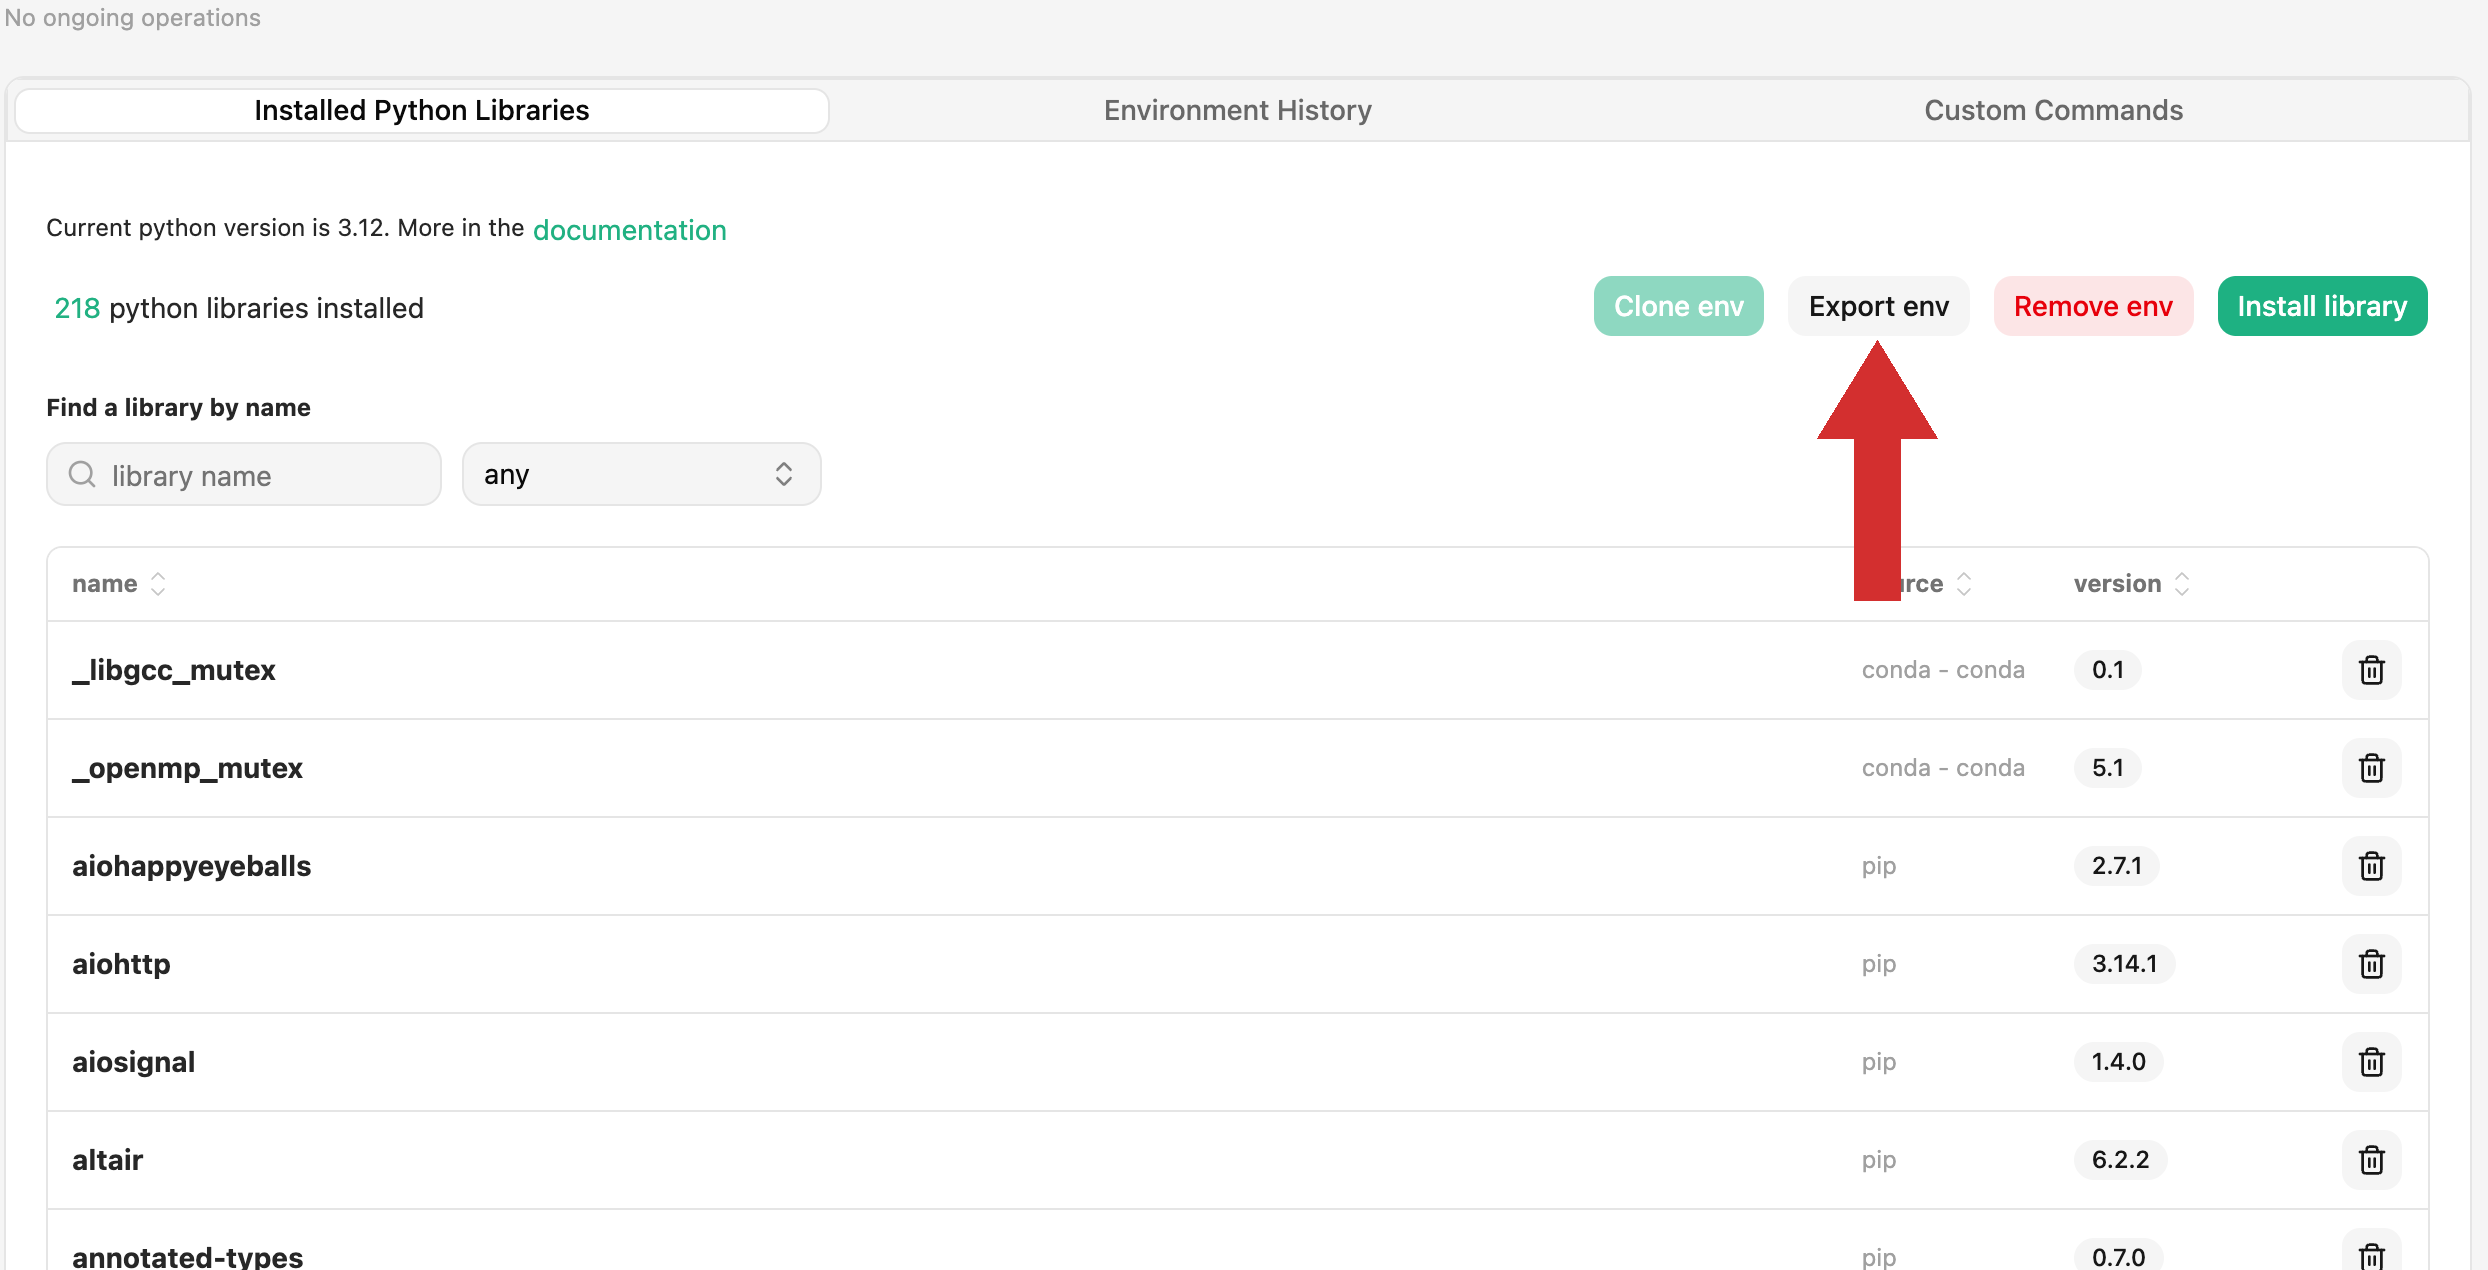This screenshot has height=1270, width=2488.
Task: Click the Export env button
Action: point(1878,306)
